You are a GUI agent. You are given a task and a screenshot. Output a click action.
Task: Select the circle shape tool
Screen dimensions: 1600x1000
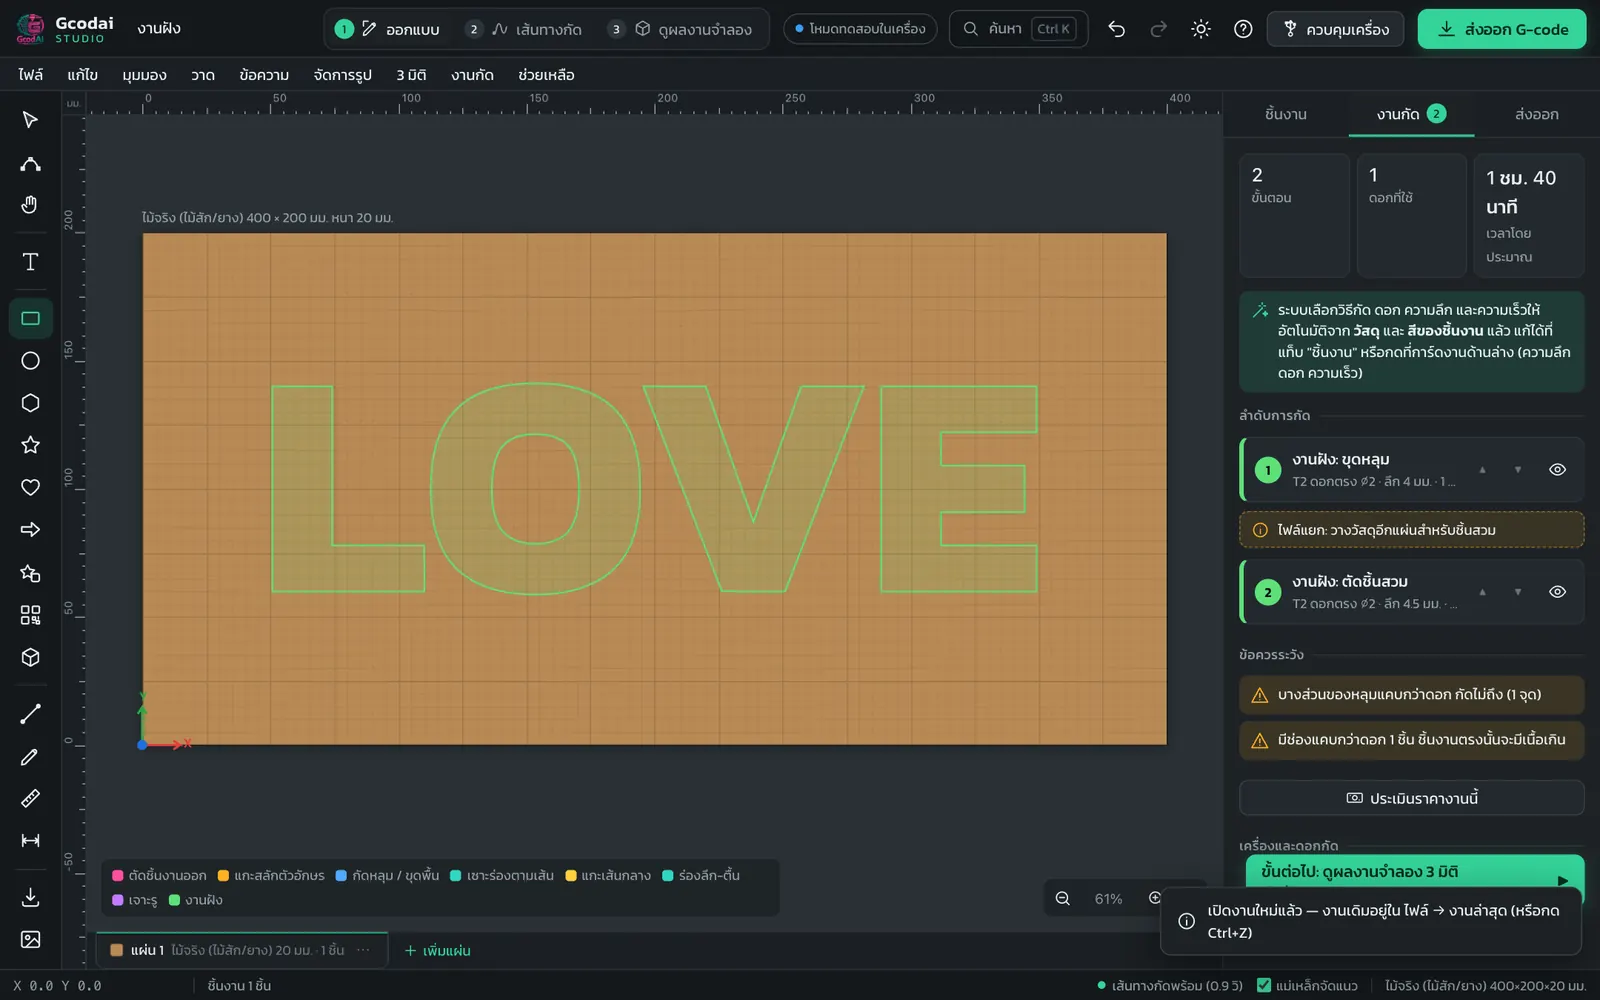tap(30, 360)
